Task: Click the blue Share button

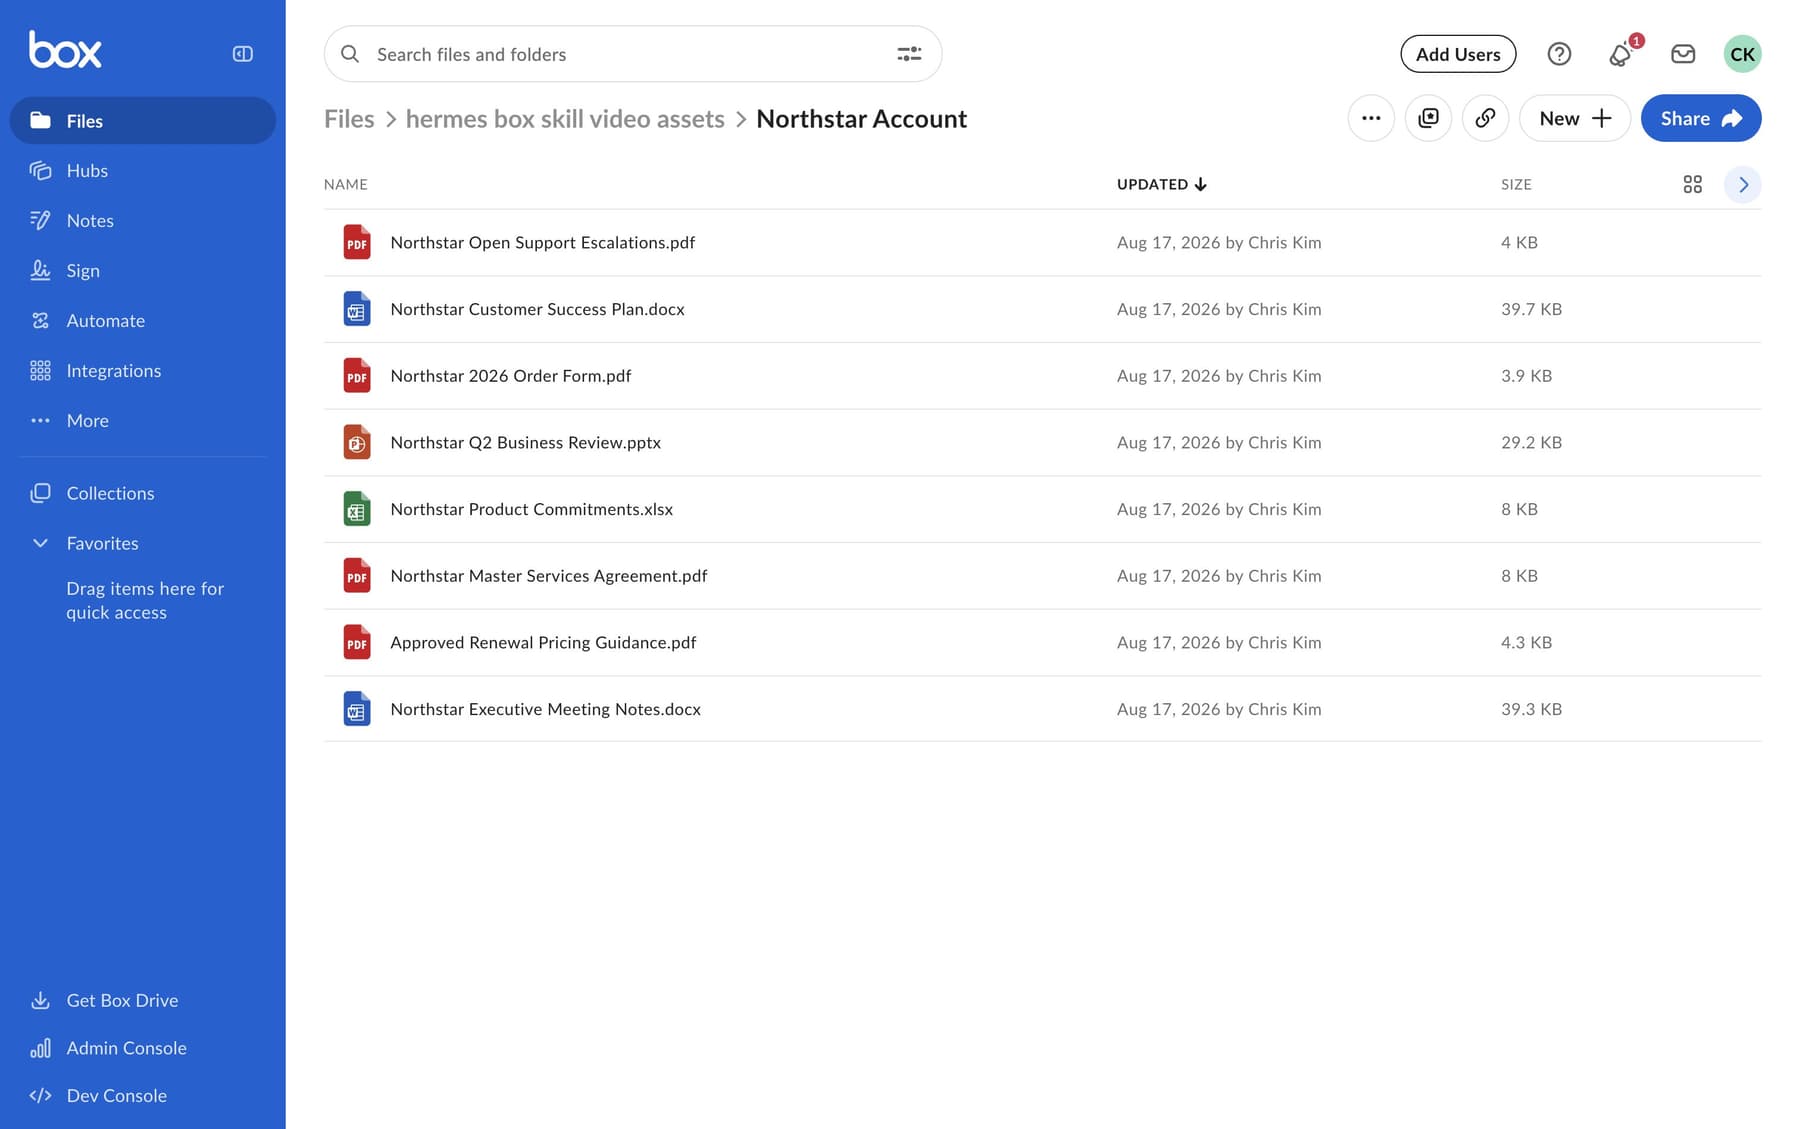Action: (1700, 118)
